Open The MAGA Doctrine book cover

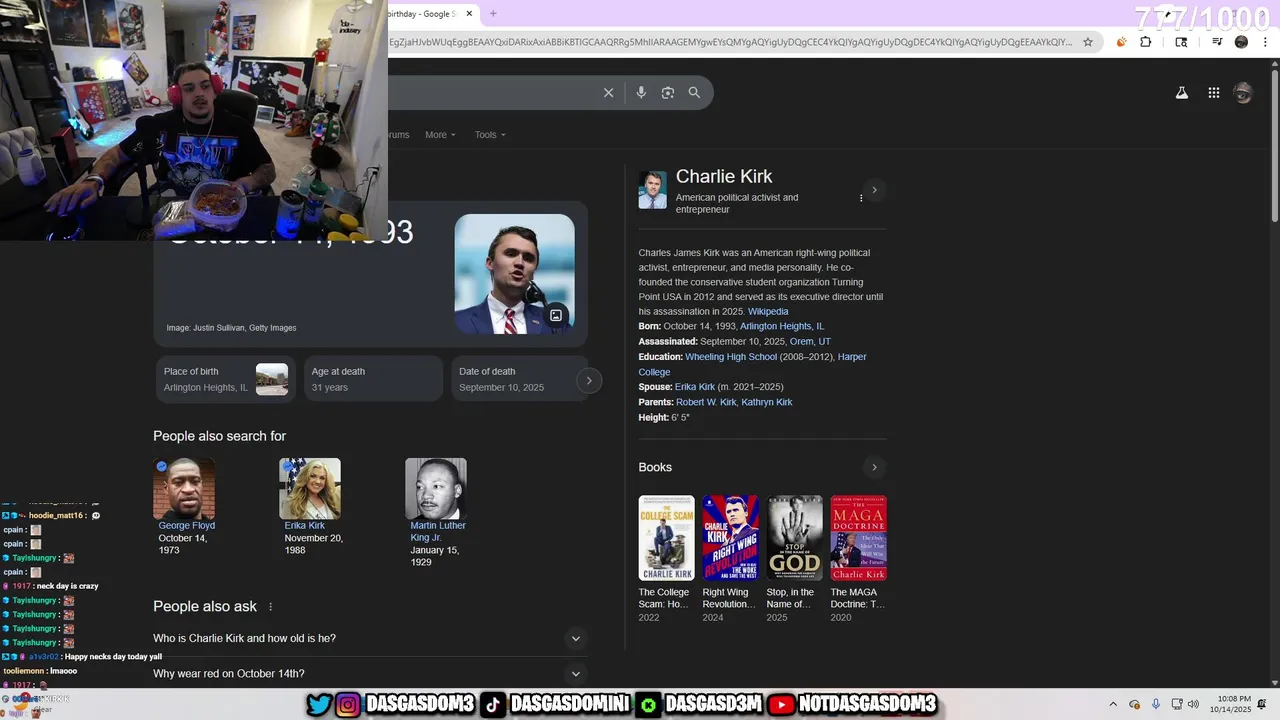(858, 538)
